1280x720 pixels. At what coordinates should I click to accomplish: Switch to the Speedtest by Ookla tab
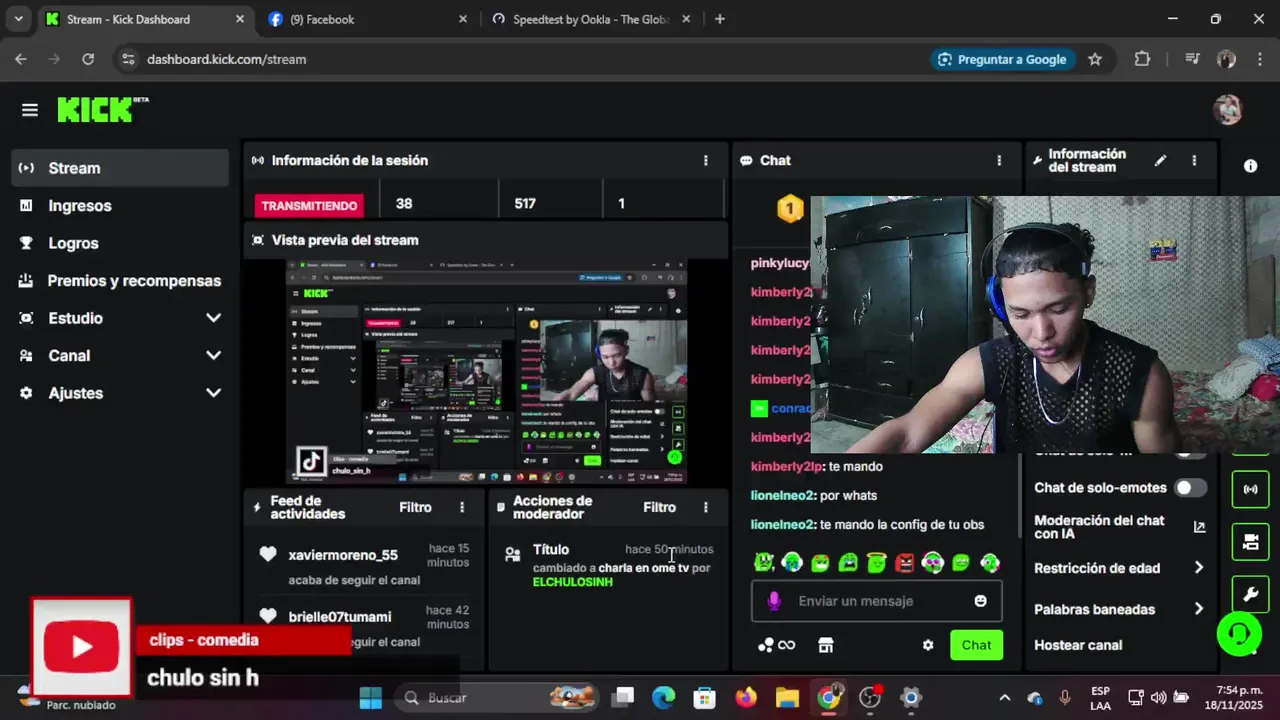pyautogui.click(x=590, y=19)
